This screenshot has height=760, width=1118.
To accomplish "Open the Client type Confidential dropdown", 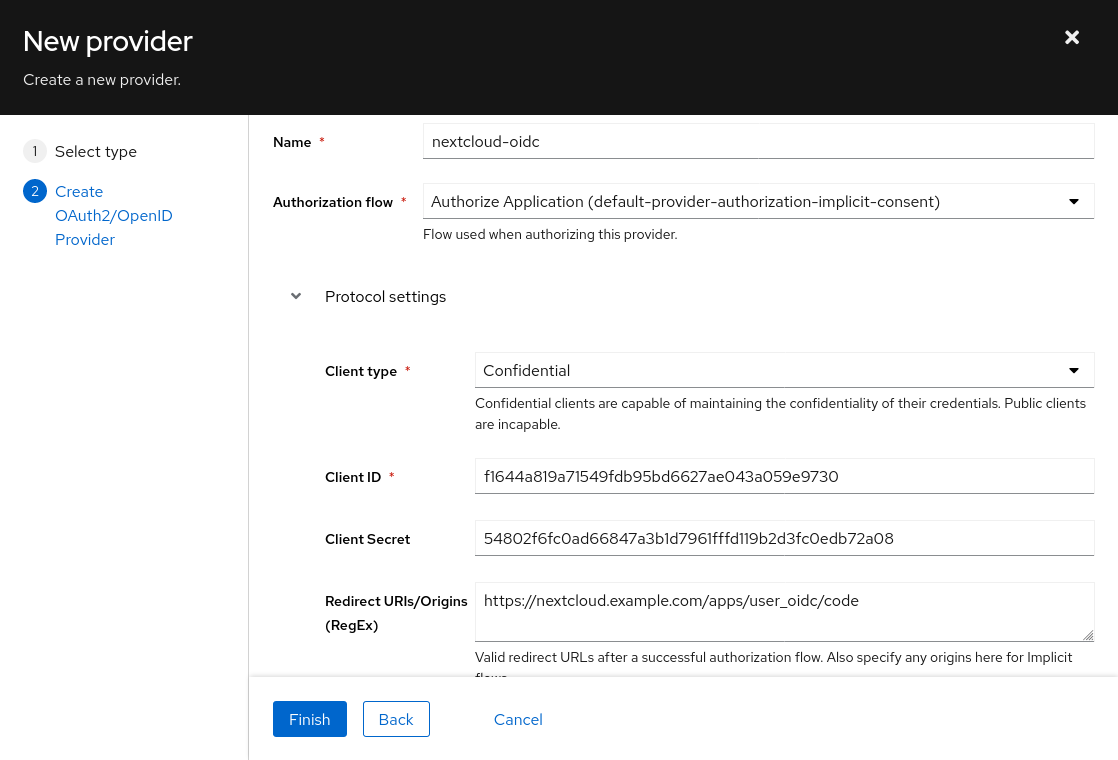I will click(x=783, y=371).
